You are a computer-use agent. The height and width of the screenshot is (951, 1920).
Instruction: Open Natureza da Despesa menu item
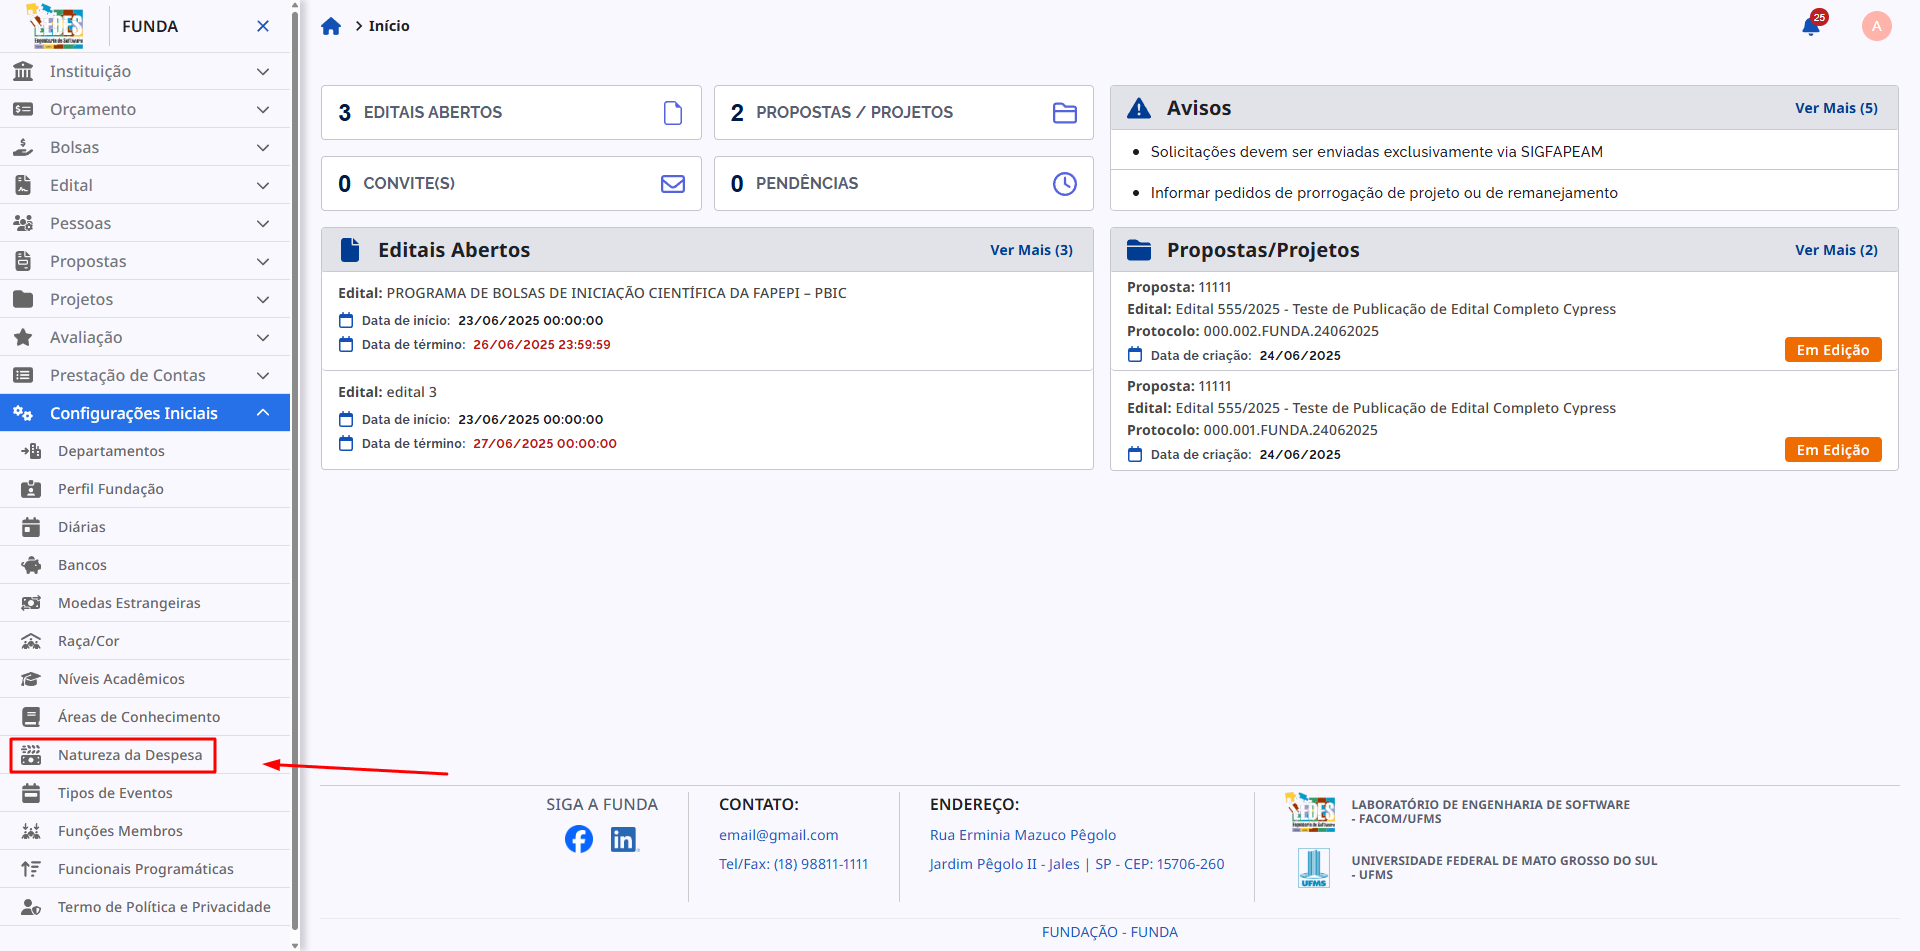pyautogui.click(x=129, y=755)
